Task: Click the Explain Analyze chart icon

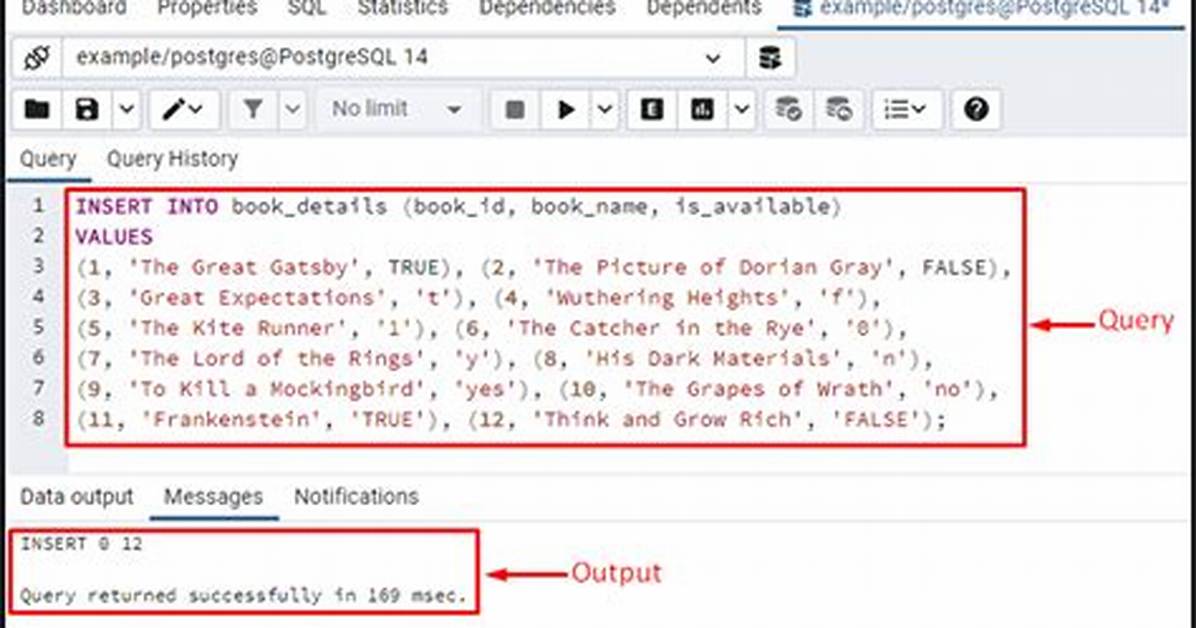Action: click(x=702, y=110)
